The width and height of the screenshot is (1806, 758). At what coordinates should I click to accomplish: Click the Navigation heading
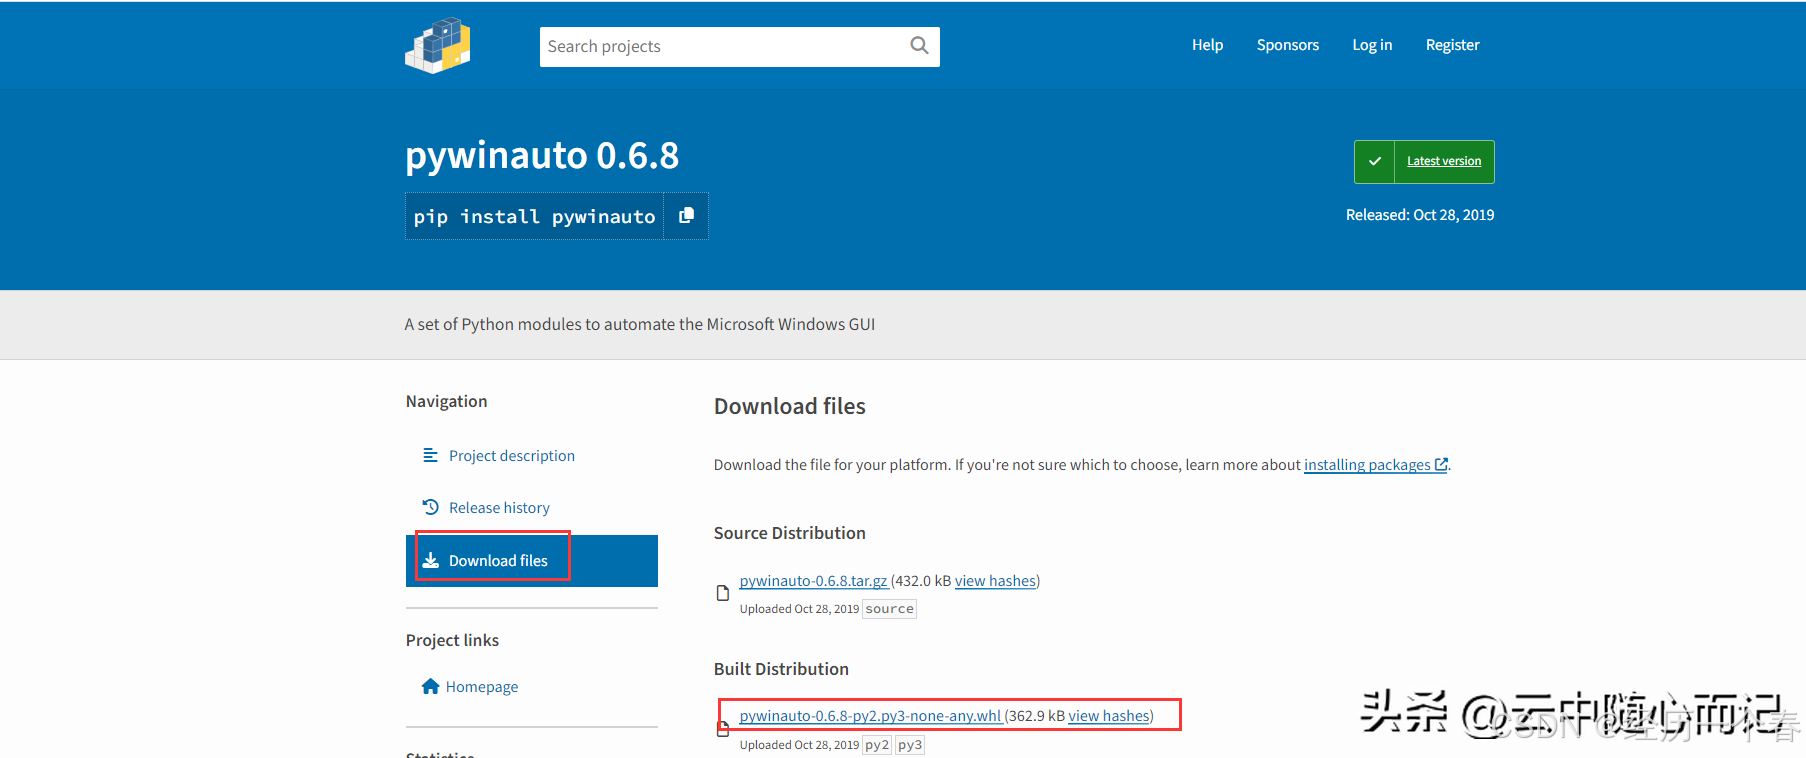(x=446, y=401)
